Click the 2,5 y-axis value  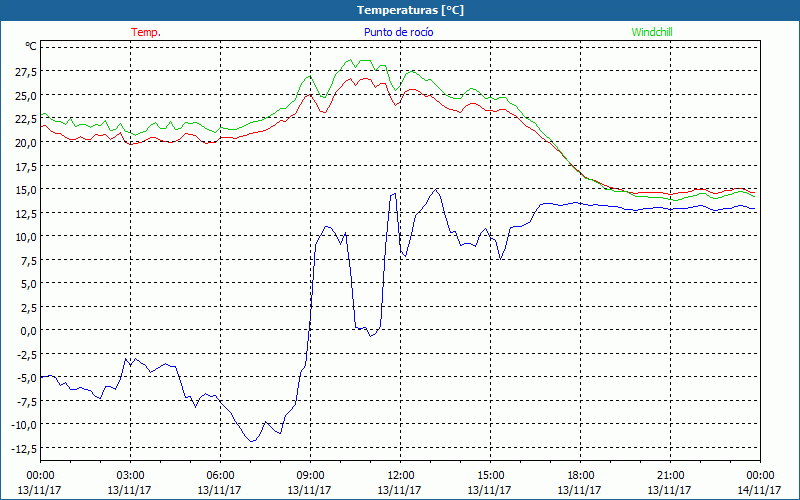click(28, 308)
